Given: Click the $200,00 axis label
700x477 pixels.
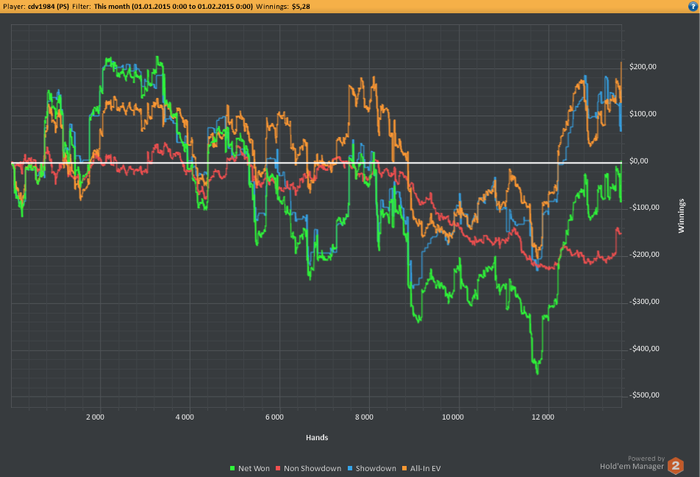Looking at the screenshot, I should click(643, 67).
